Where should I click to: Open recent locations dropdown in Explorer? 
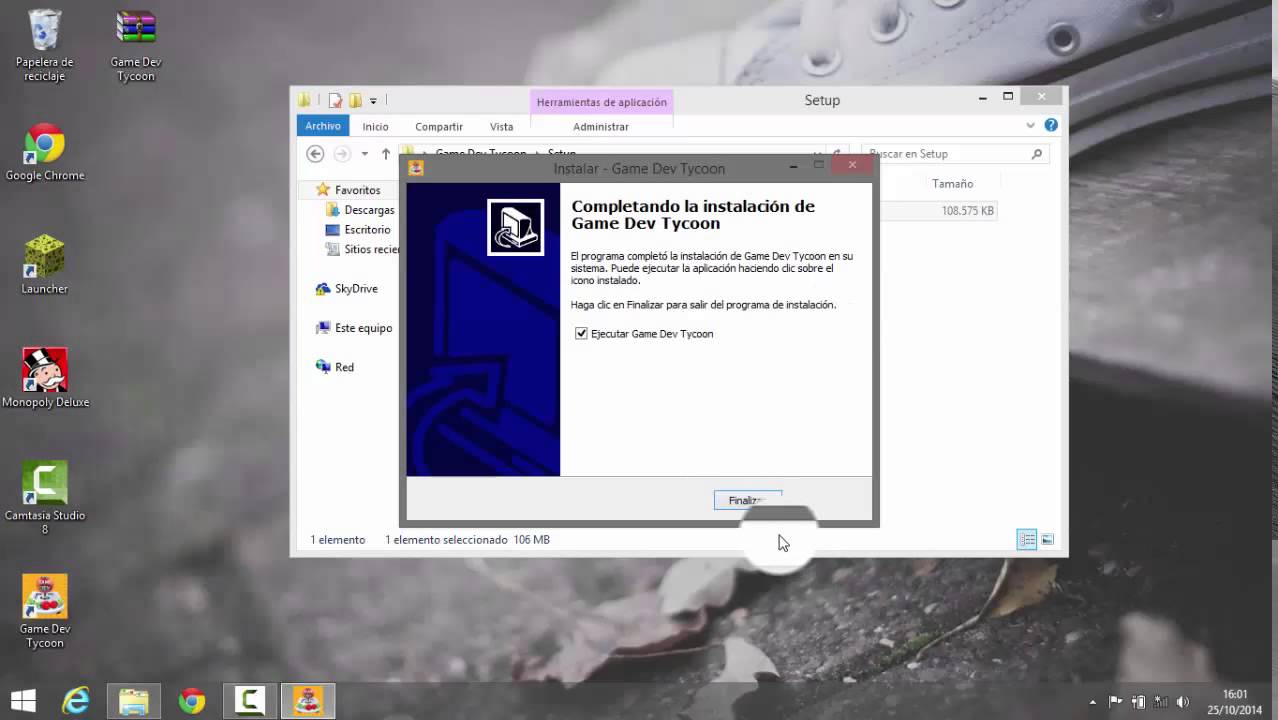(364, 154)
